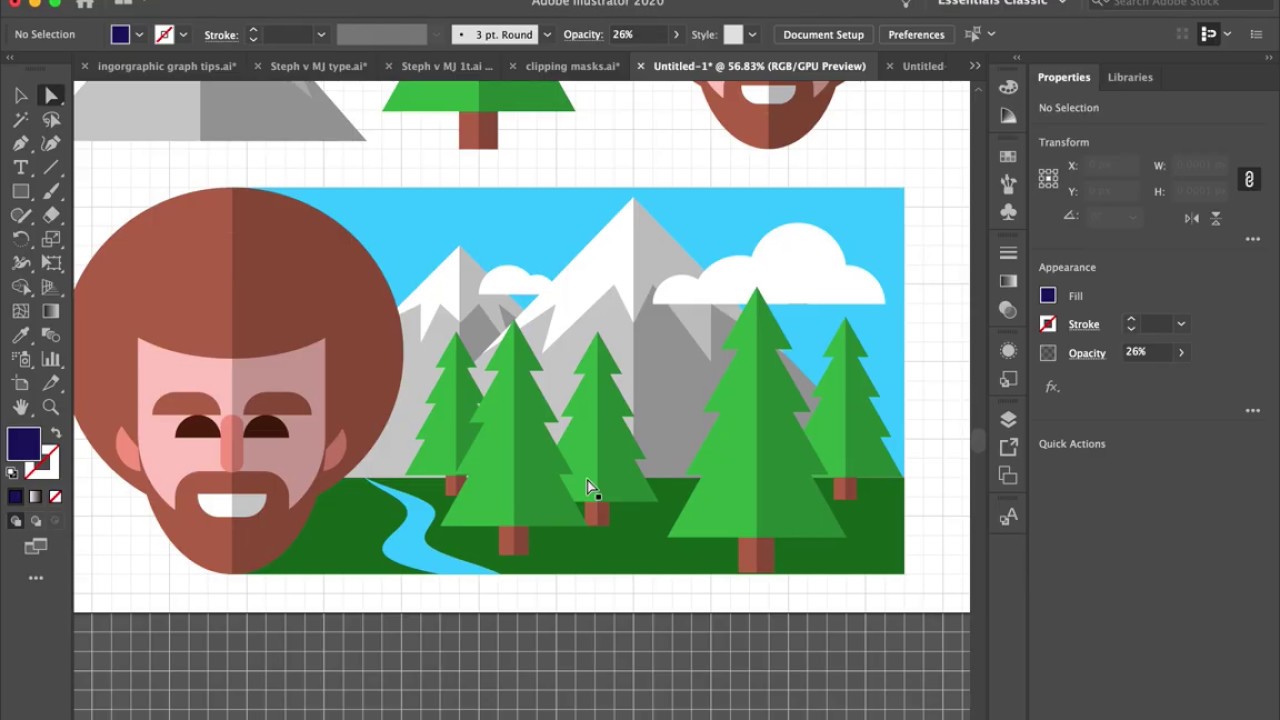Select the Zoom magnifier tool
The height and width of the screenshot is (720, 1280).
(51, 407)
